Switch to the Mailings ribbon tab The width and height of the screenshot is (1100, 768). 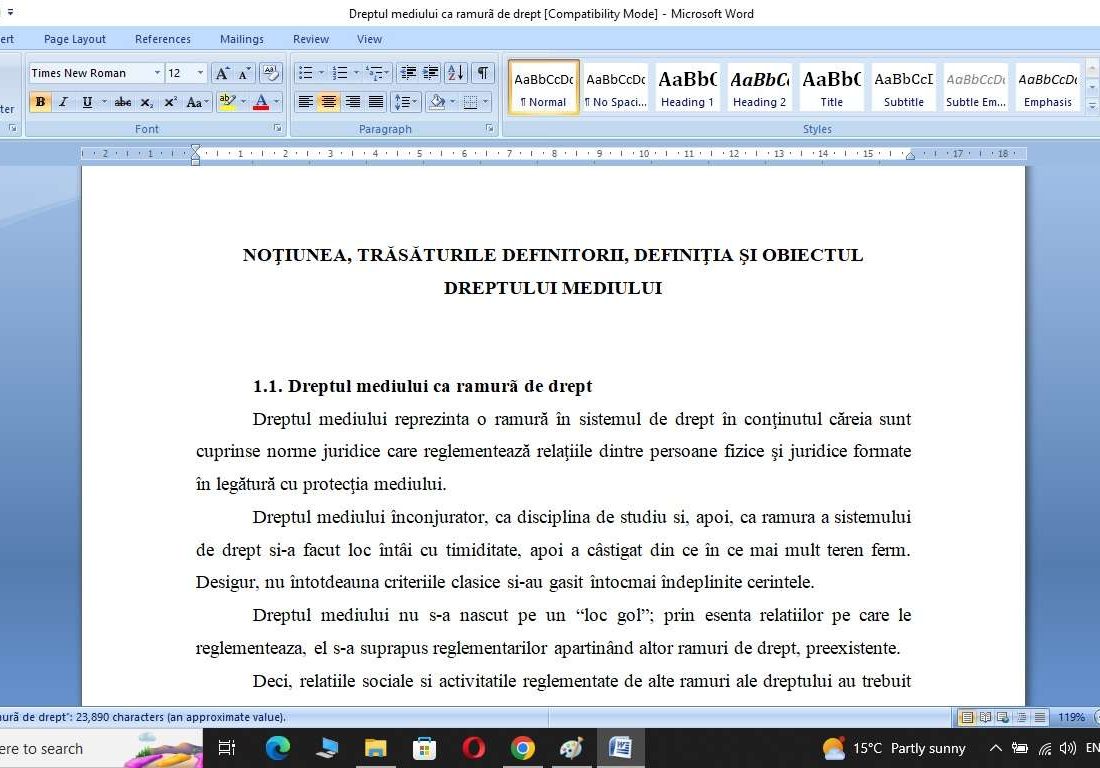pos(241,39)
